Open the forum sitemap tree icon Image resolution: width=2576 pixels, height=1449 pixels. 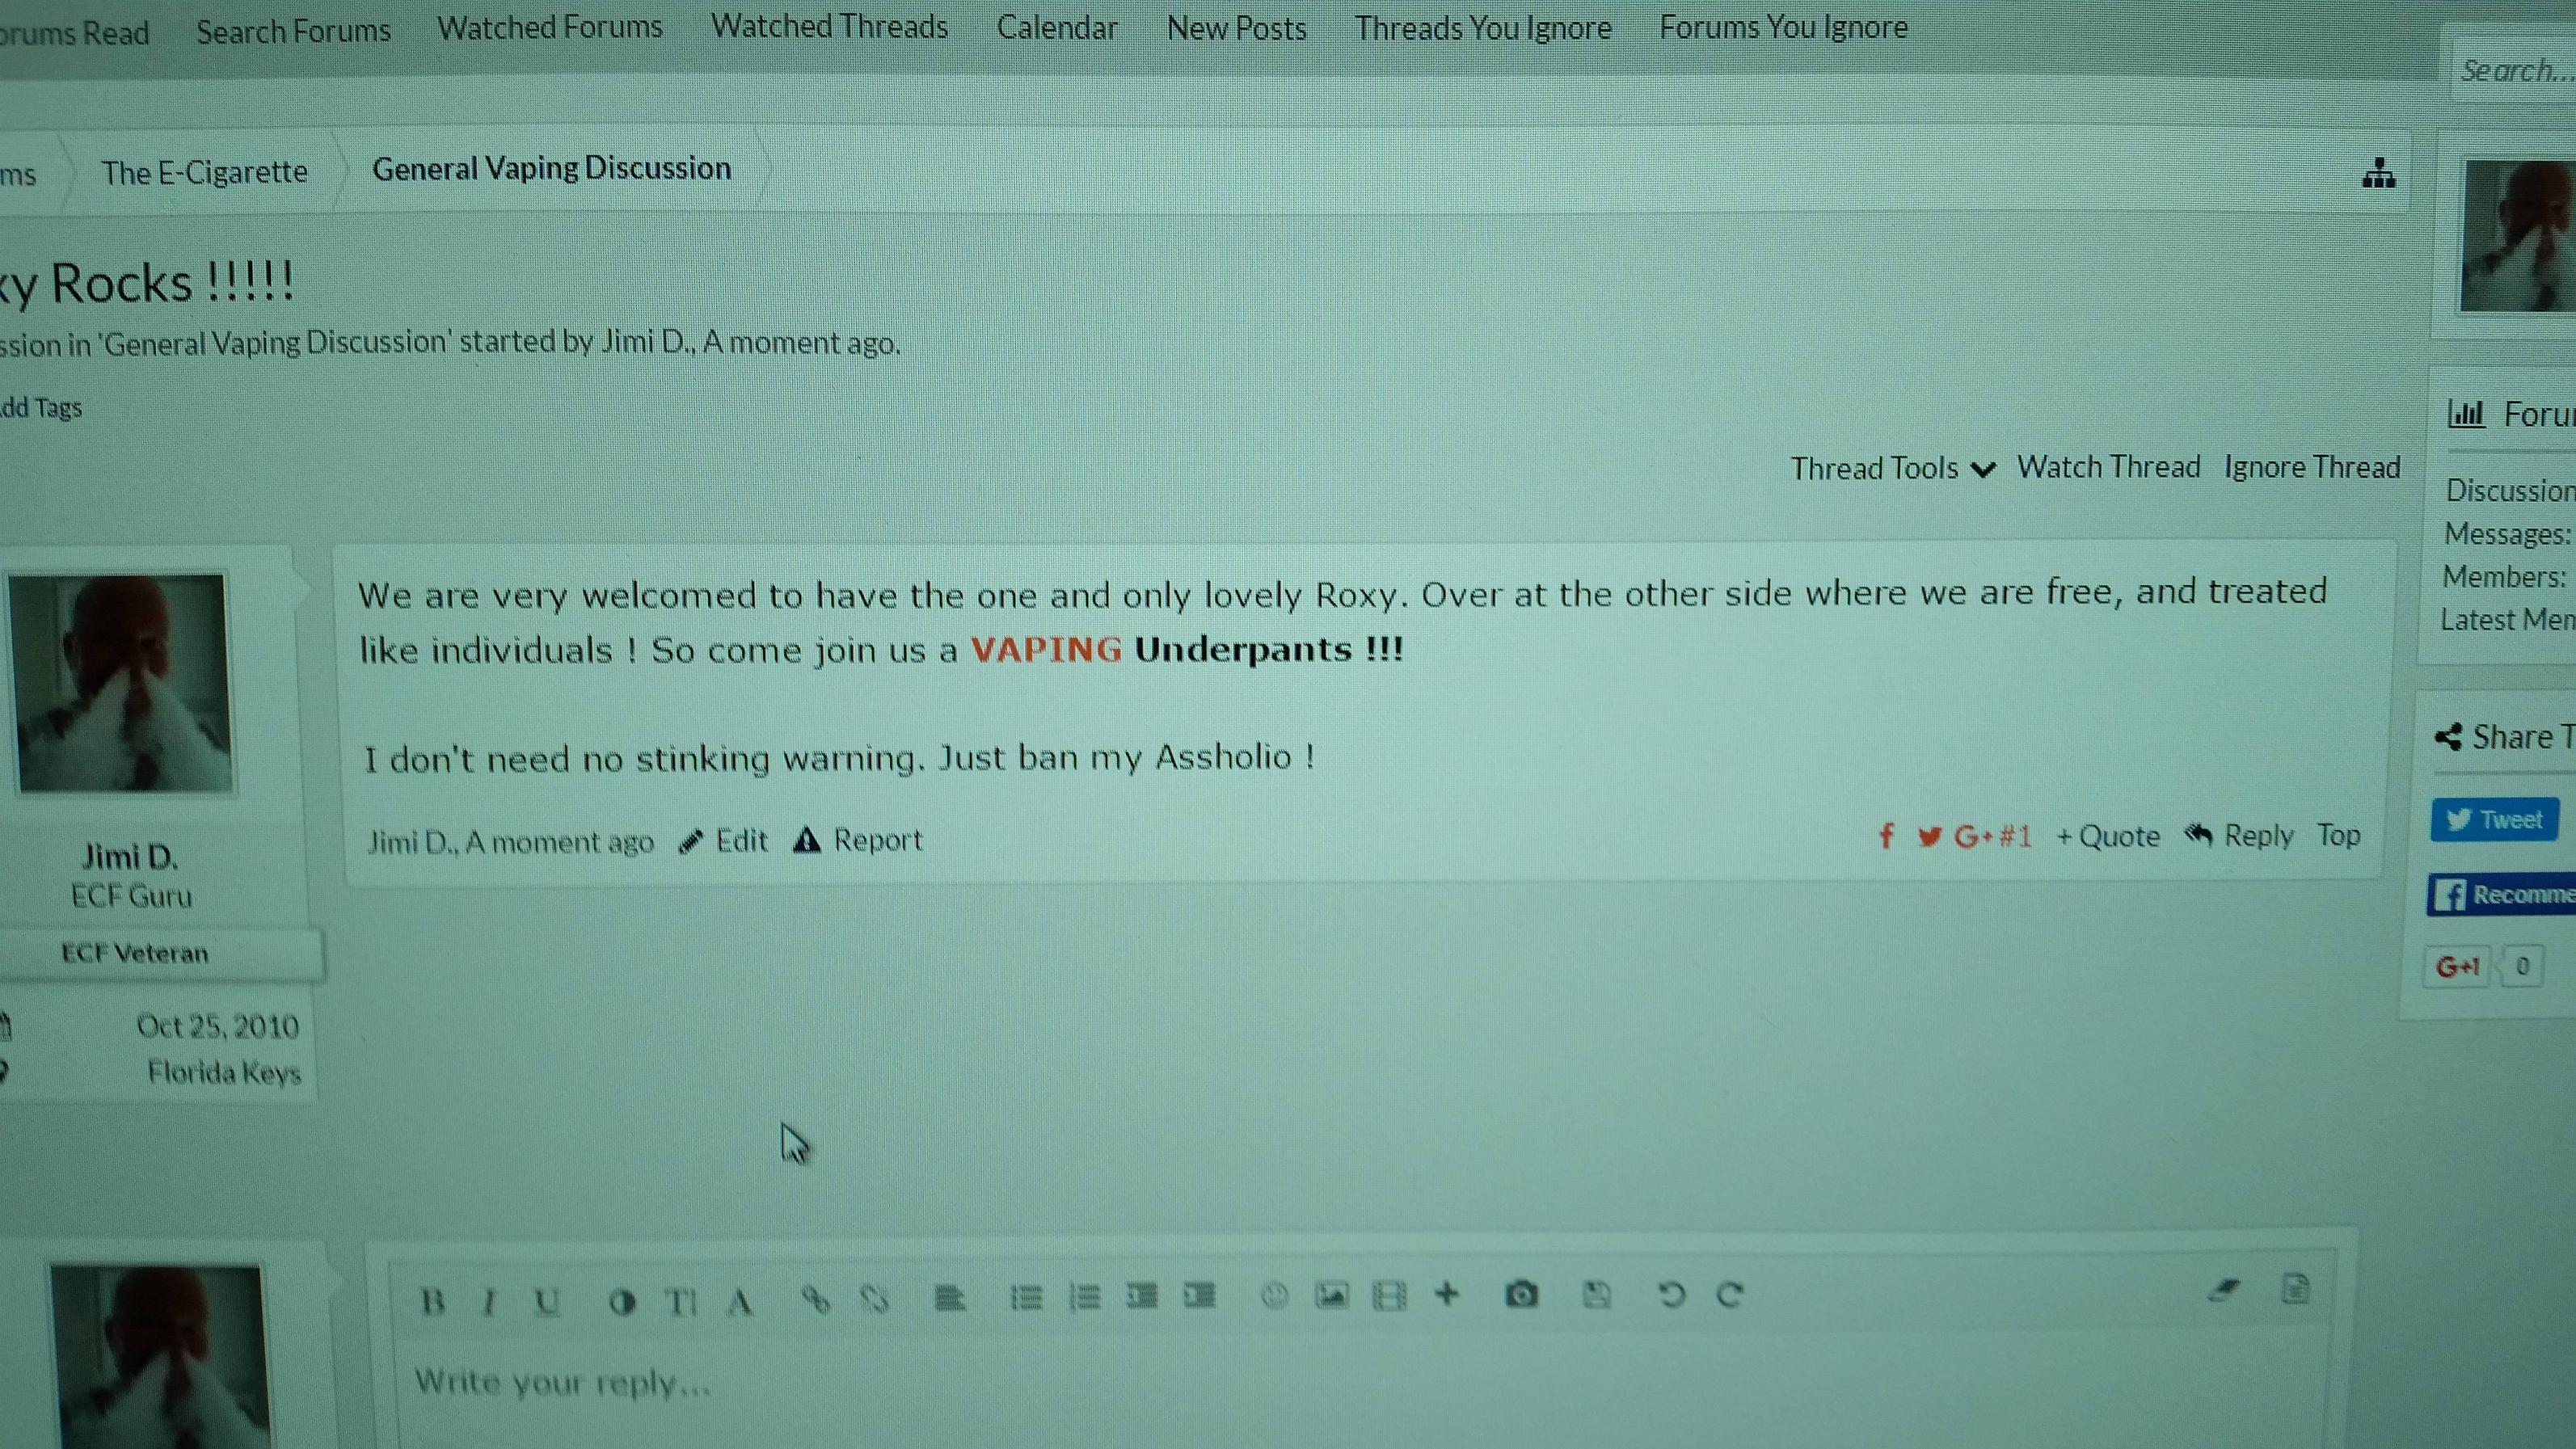coord(2379,174)
